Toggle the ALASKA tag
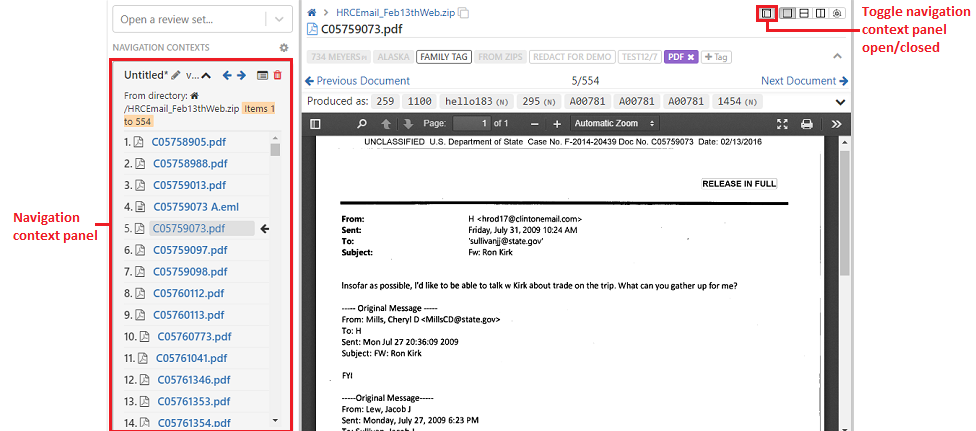Viewport: 976px width, 431px height. (394, 57)
